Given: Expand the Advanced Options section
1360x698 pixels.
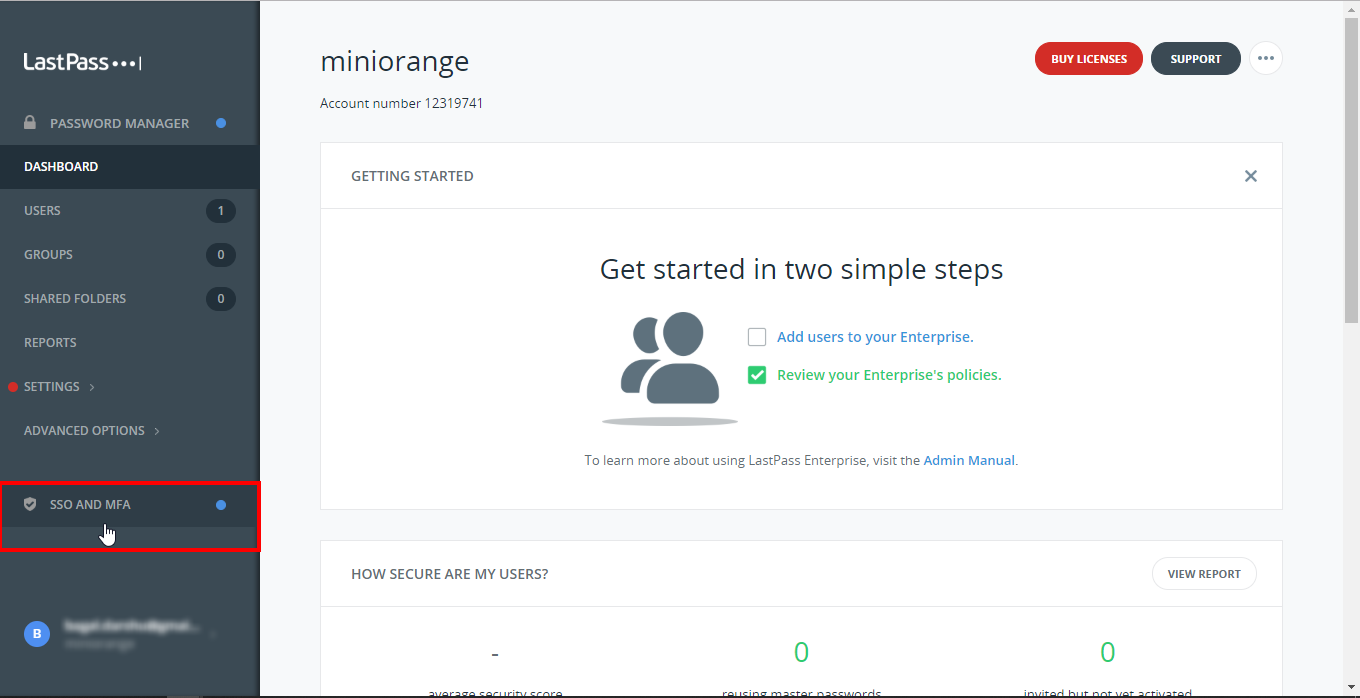Looking at the screenshot, I should click(84, 430).
